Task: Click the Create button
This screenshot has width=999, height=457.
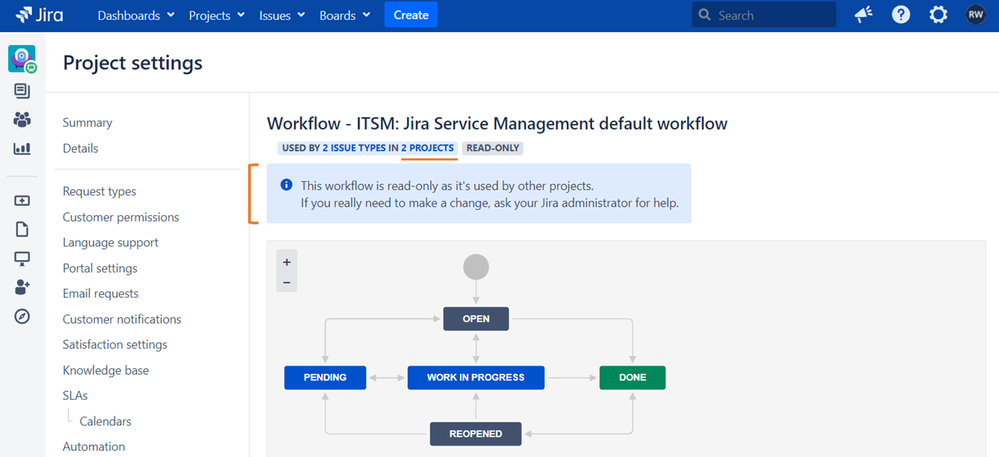Action: point(411,15)
